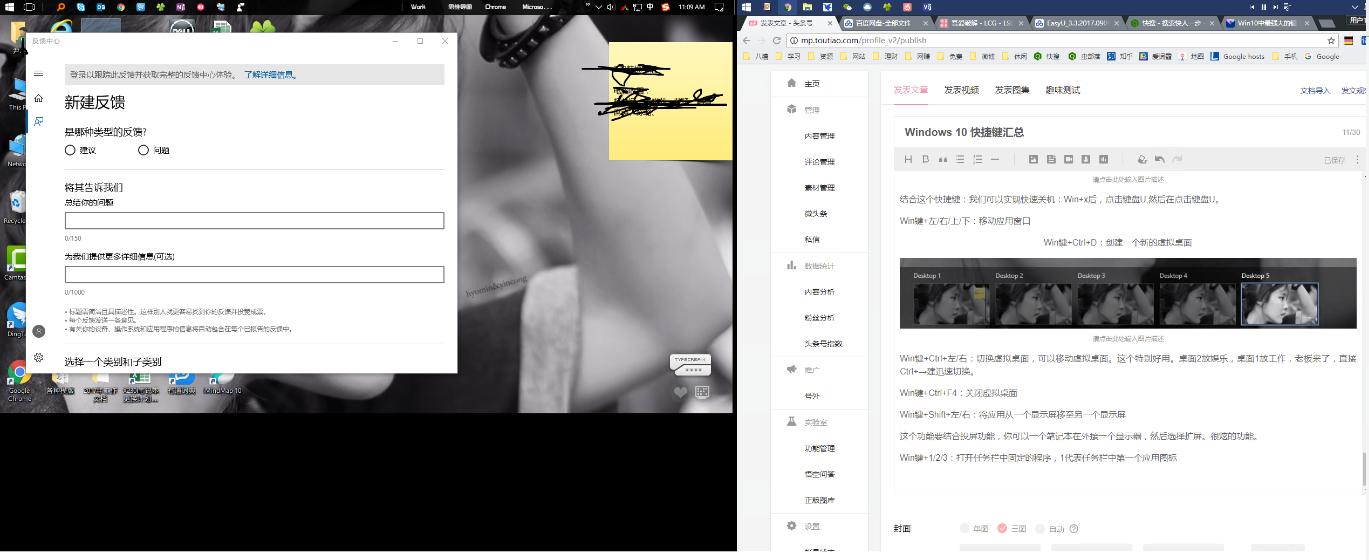Viewport: 1369px width, 560px height.
Task: Open Google Chrome desktop shortcut
Action: [18, 380]
